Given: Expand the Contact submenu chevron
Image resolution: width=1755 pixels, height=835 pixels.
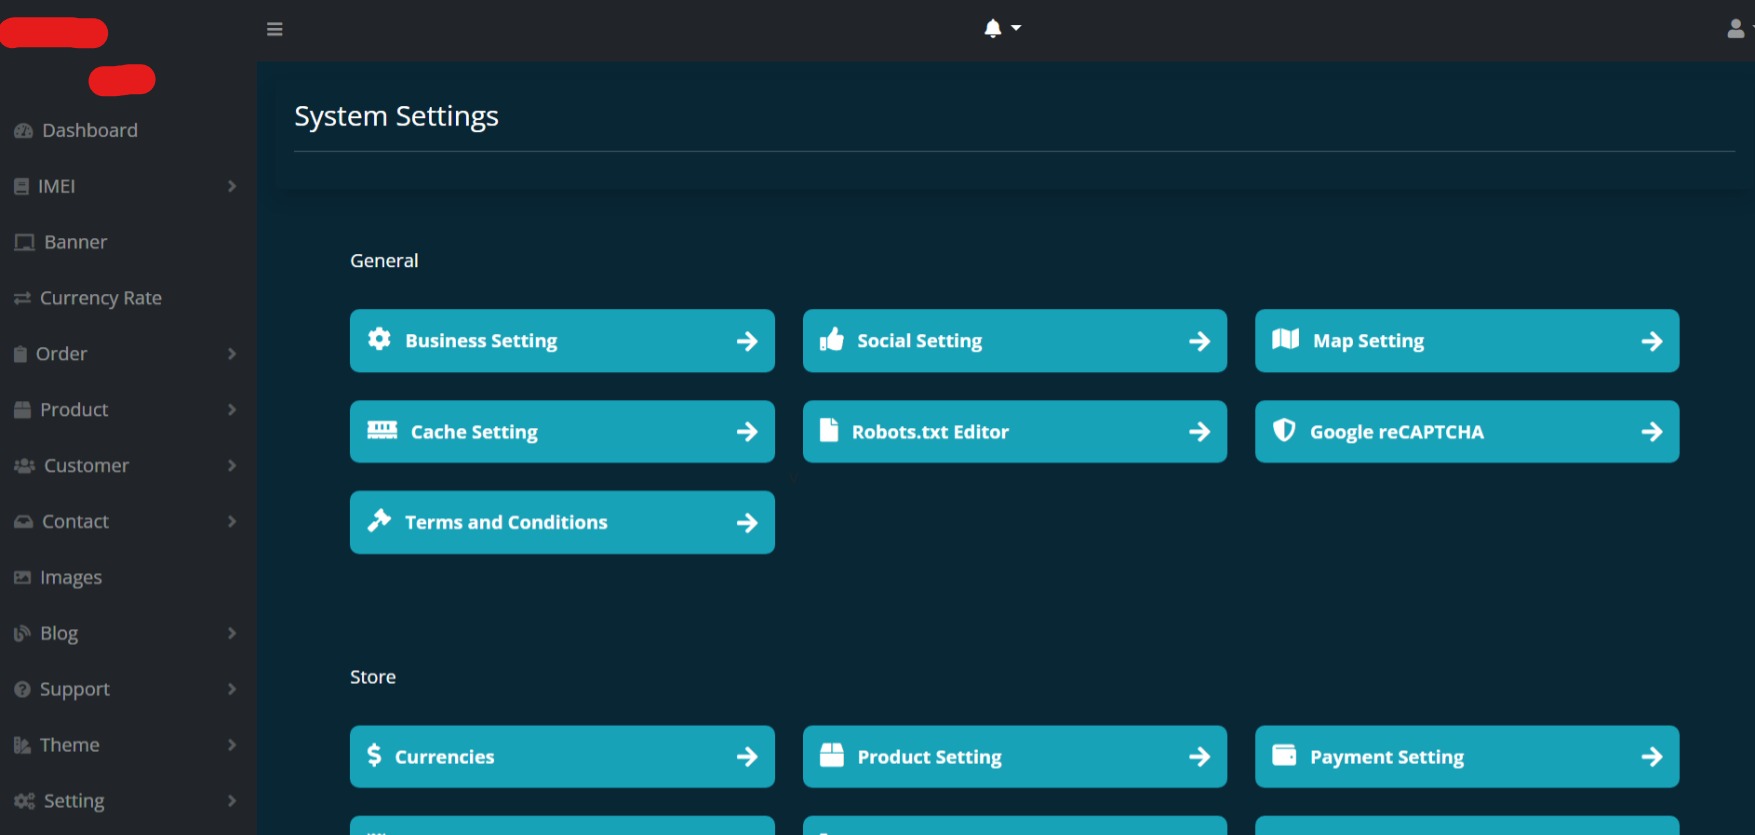Looking at the screenshot, I should pyautogui.click(x=232, y=522).
